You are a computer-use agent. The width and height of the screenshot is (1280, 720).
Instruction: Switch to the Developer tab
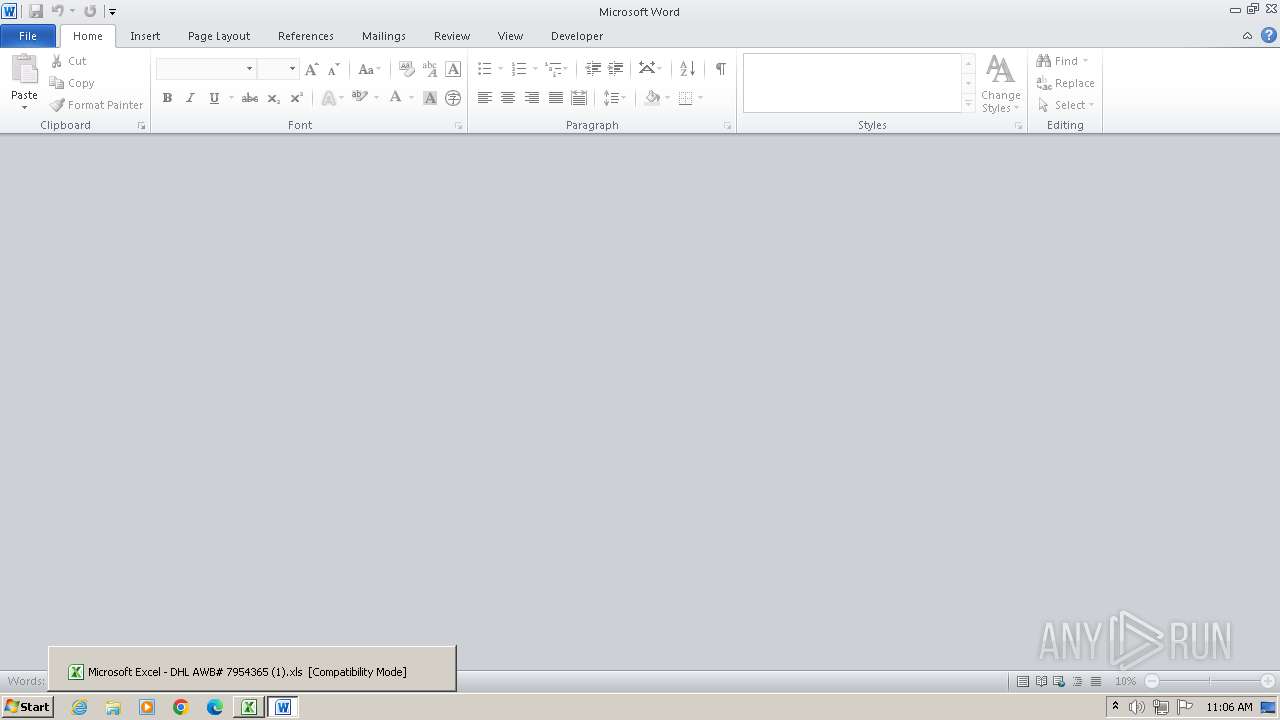point(577,36)
